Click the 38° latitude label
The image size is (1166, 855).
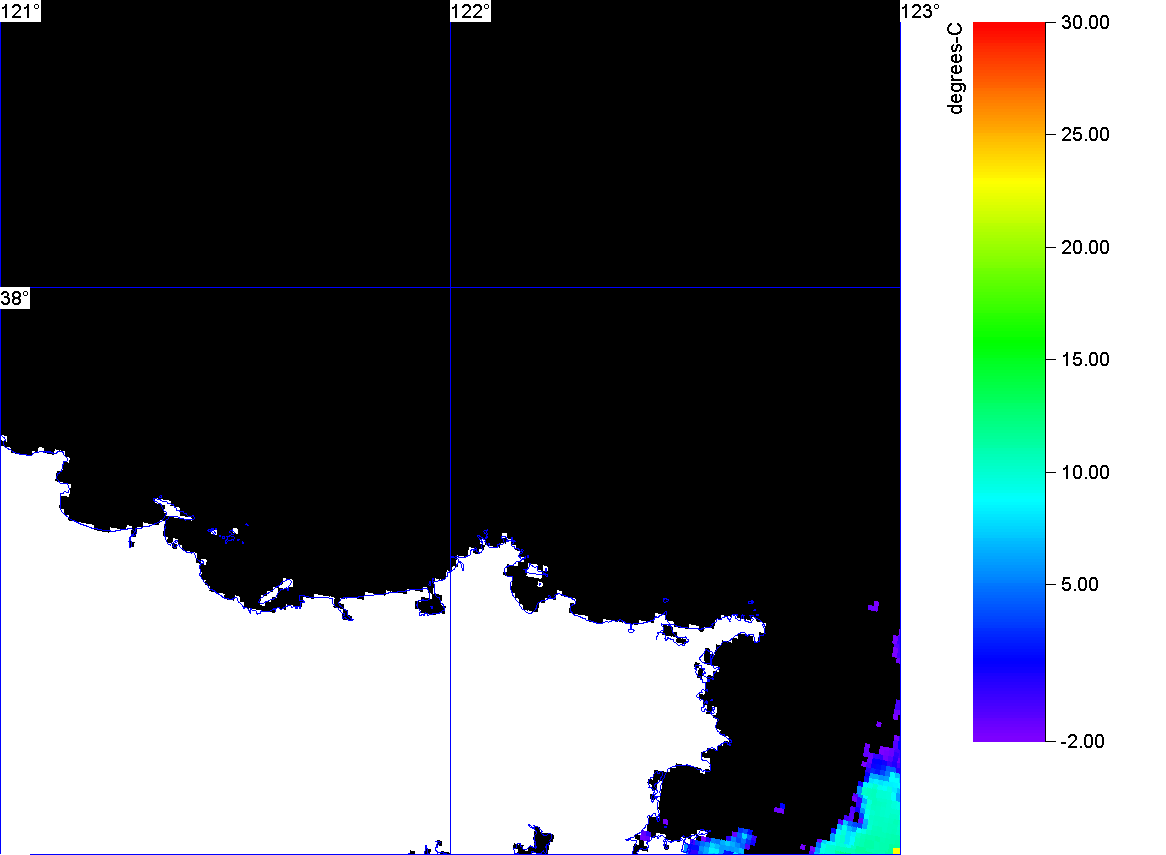[15, 299]
